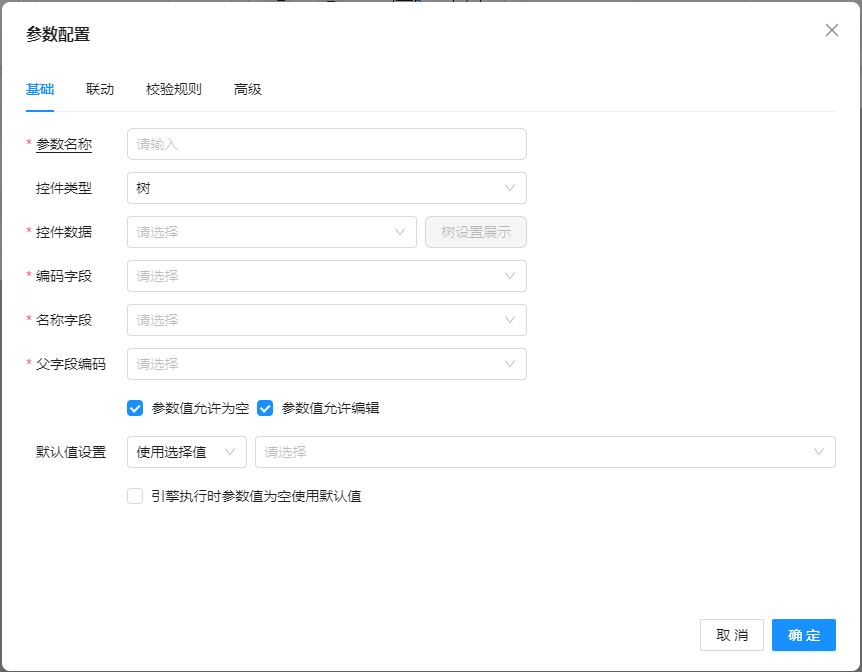Open the 高级 tab
Viewport: 862px width, 672px height.
click(x=248, y=89)
